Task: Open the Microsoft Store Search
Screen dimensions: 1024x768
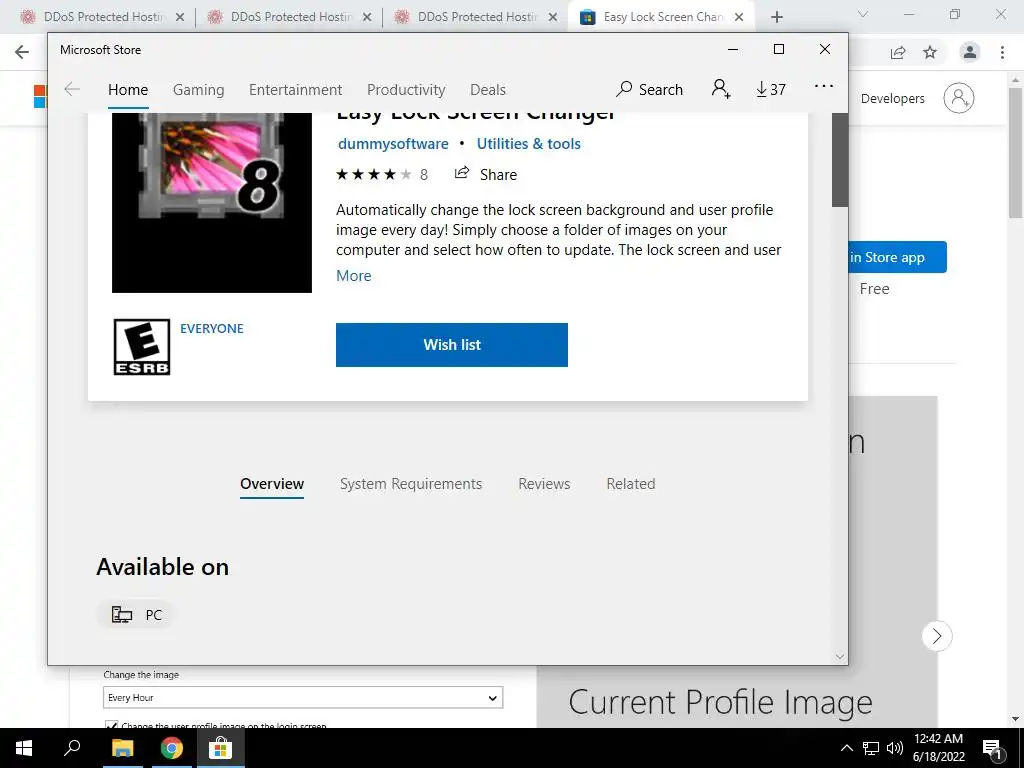Action: tap(650, 89)
